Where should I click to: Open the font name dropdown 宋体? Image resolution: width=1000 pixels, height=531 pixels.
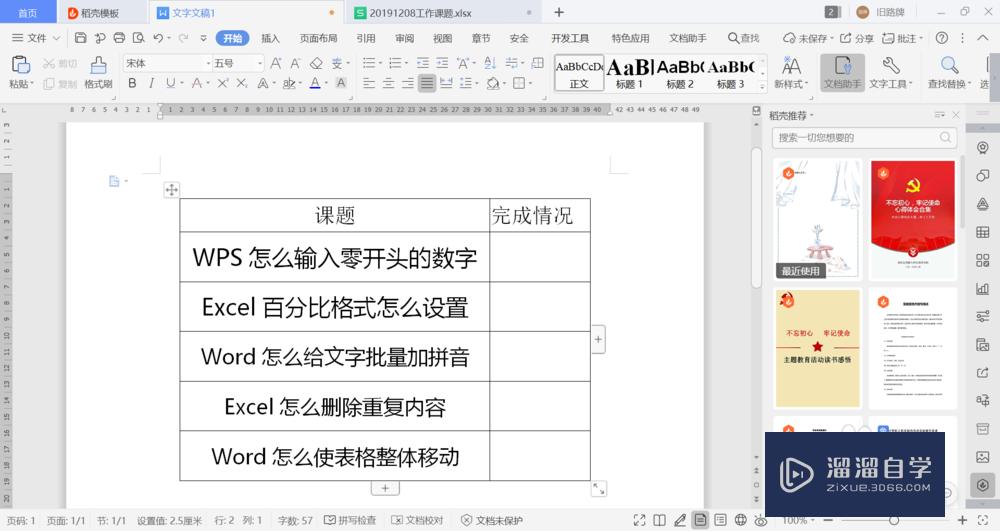208,63
